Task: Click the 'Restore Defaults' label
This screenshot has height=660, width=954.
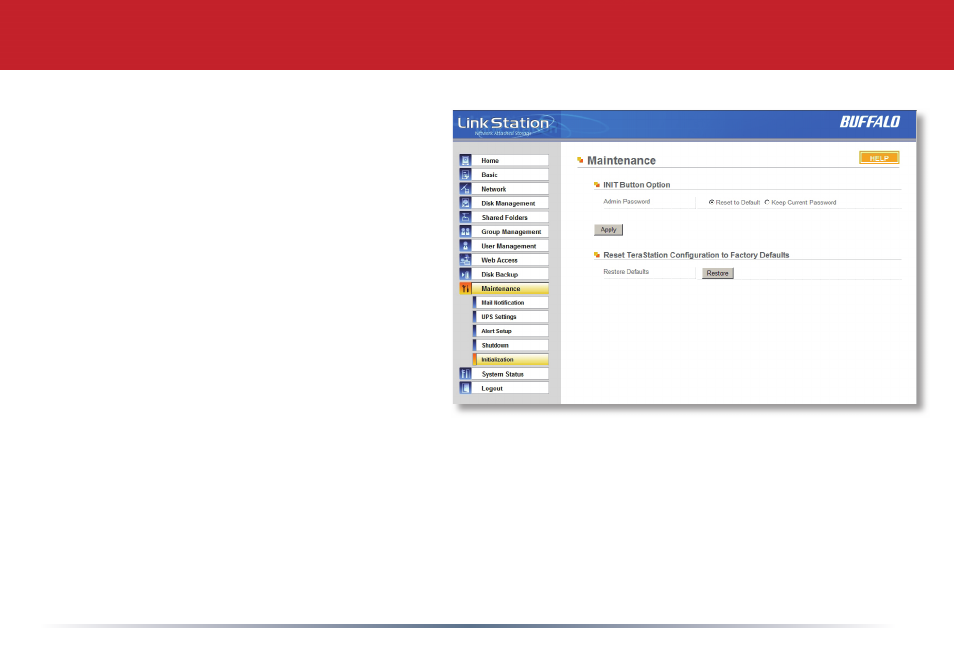Action: pos(626,272)
